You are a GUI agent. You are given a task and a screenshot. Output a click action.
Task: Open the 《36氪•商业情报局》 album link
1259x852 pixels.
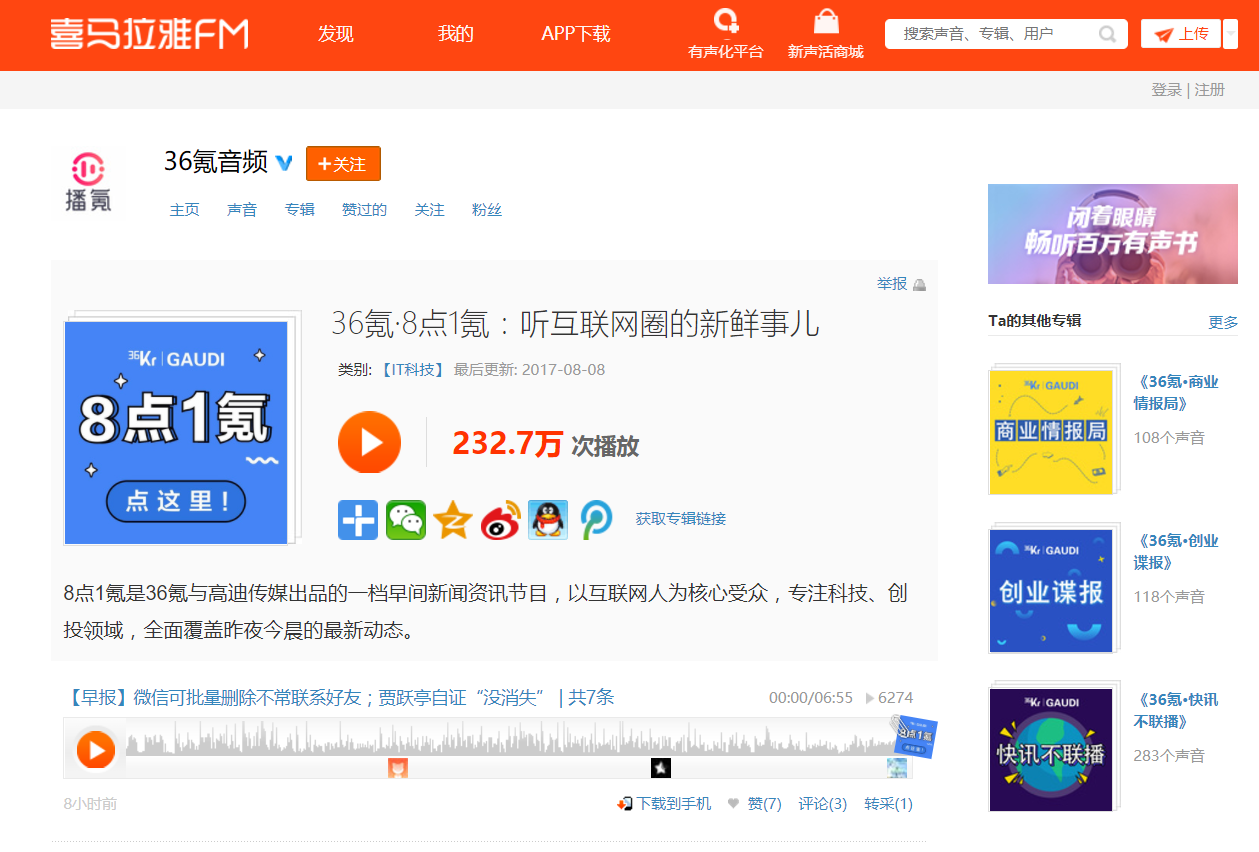pos(1176,393)
